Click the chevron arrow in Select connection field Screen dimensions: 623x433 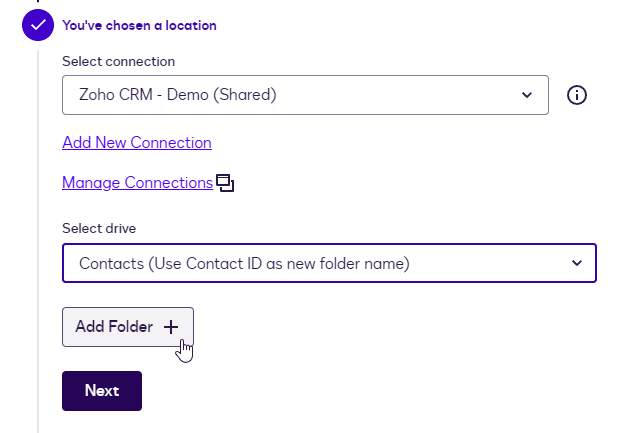click(527, 95)
